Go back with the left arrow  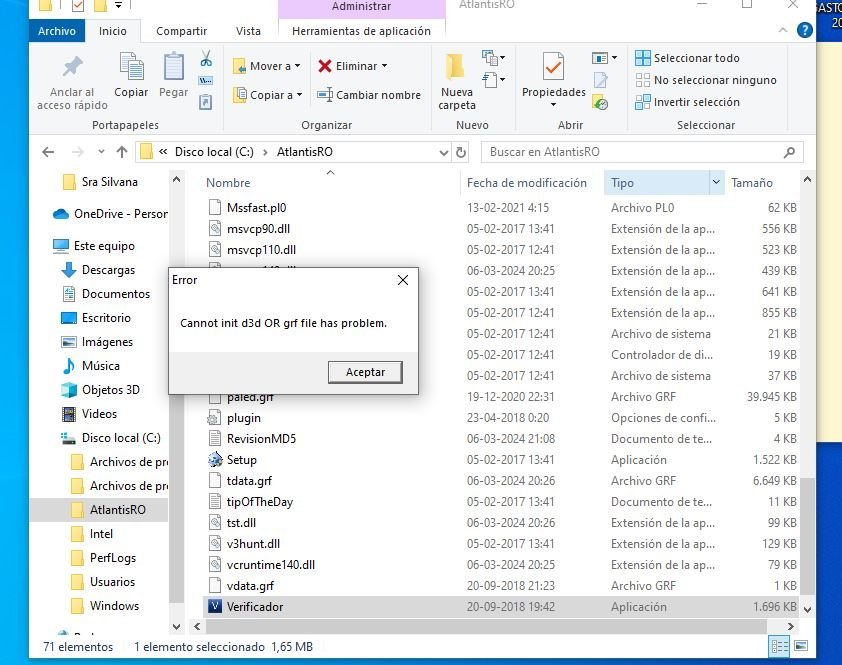point(48,152)
